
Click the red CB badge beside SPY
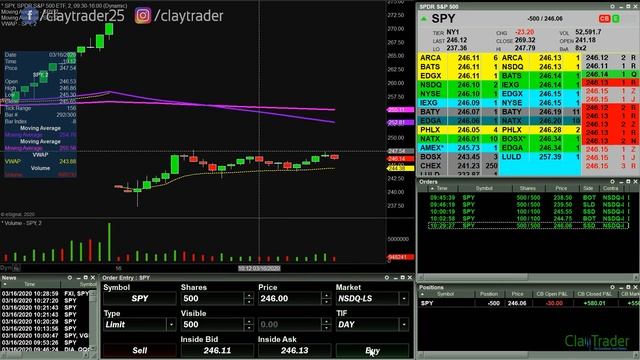coord(604,19)
